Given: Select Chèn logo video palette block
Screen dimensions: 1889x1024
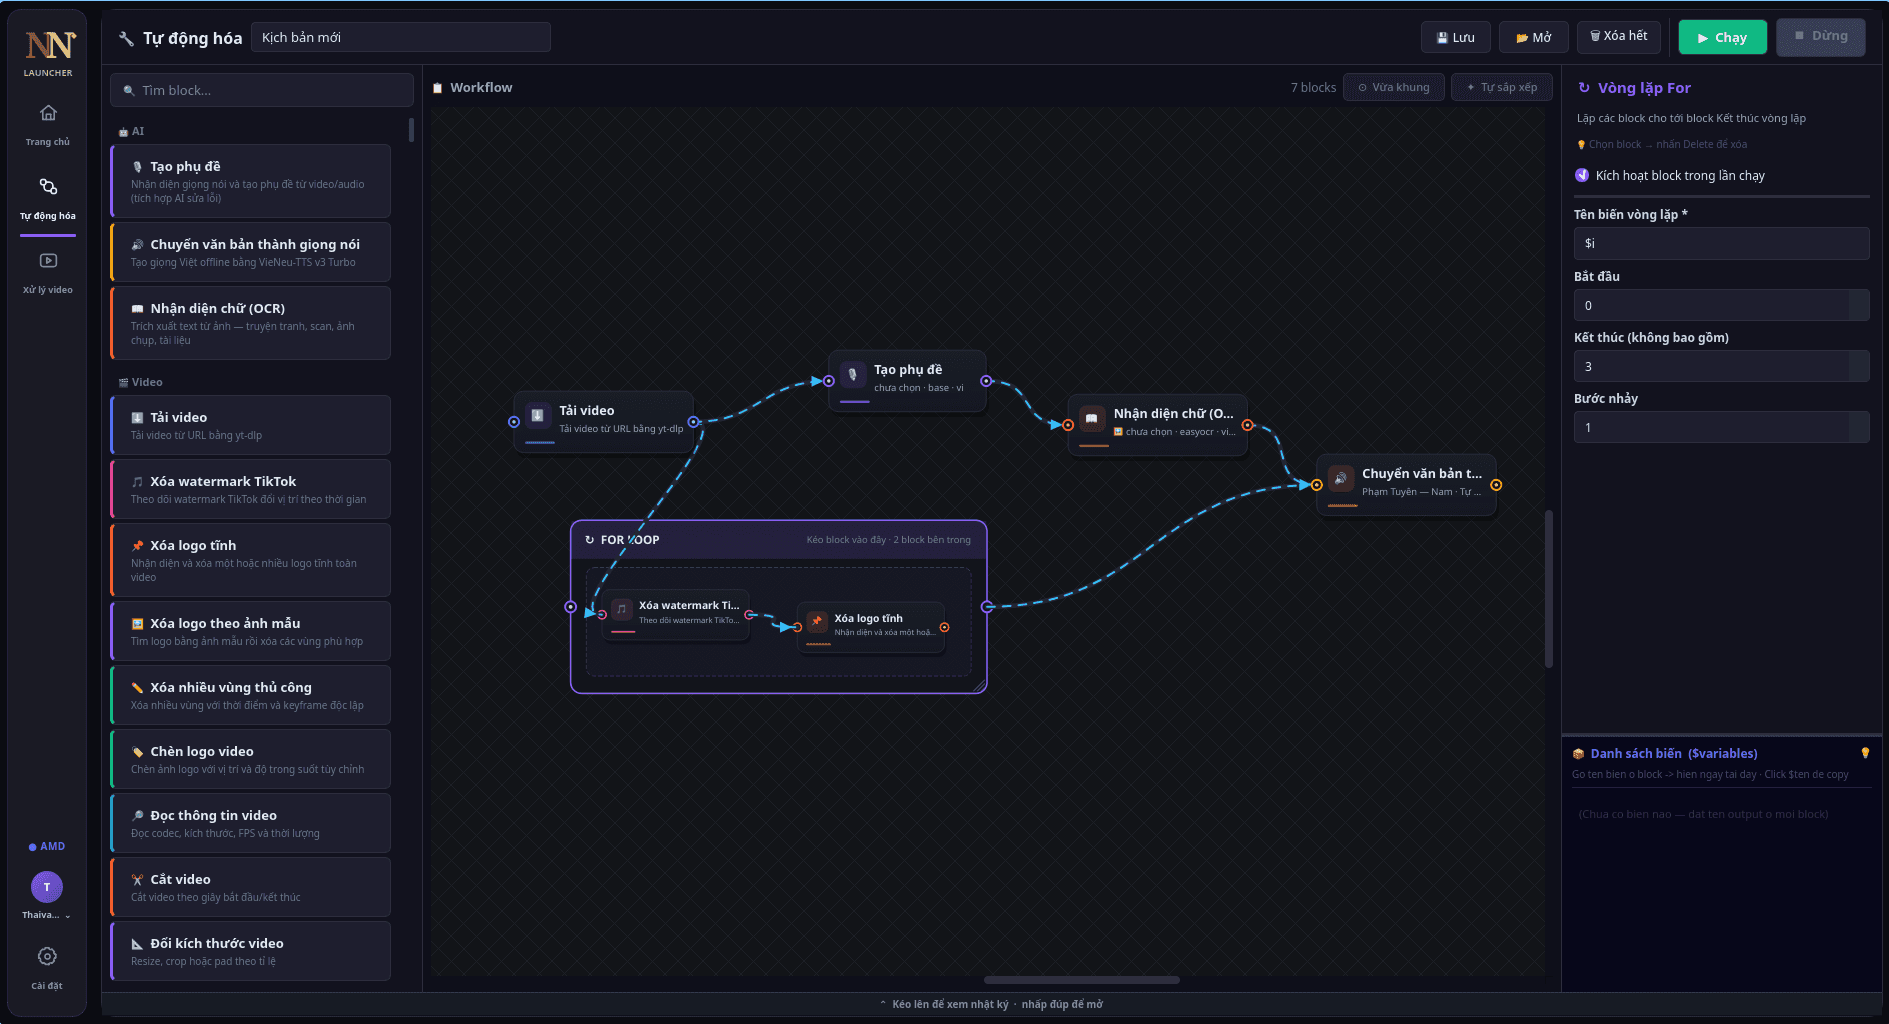Looking at the screenshot, I should coord(250,759).
